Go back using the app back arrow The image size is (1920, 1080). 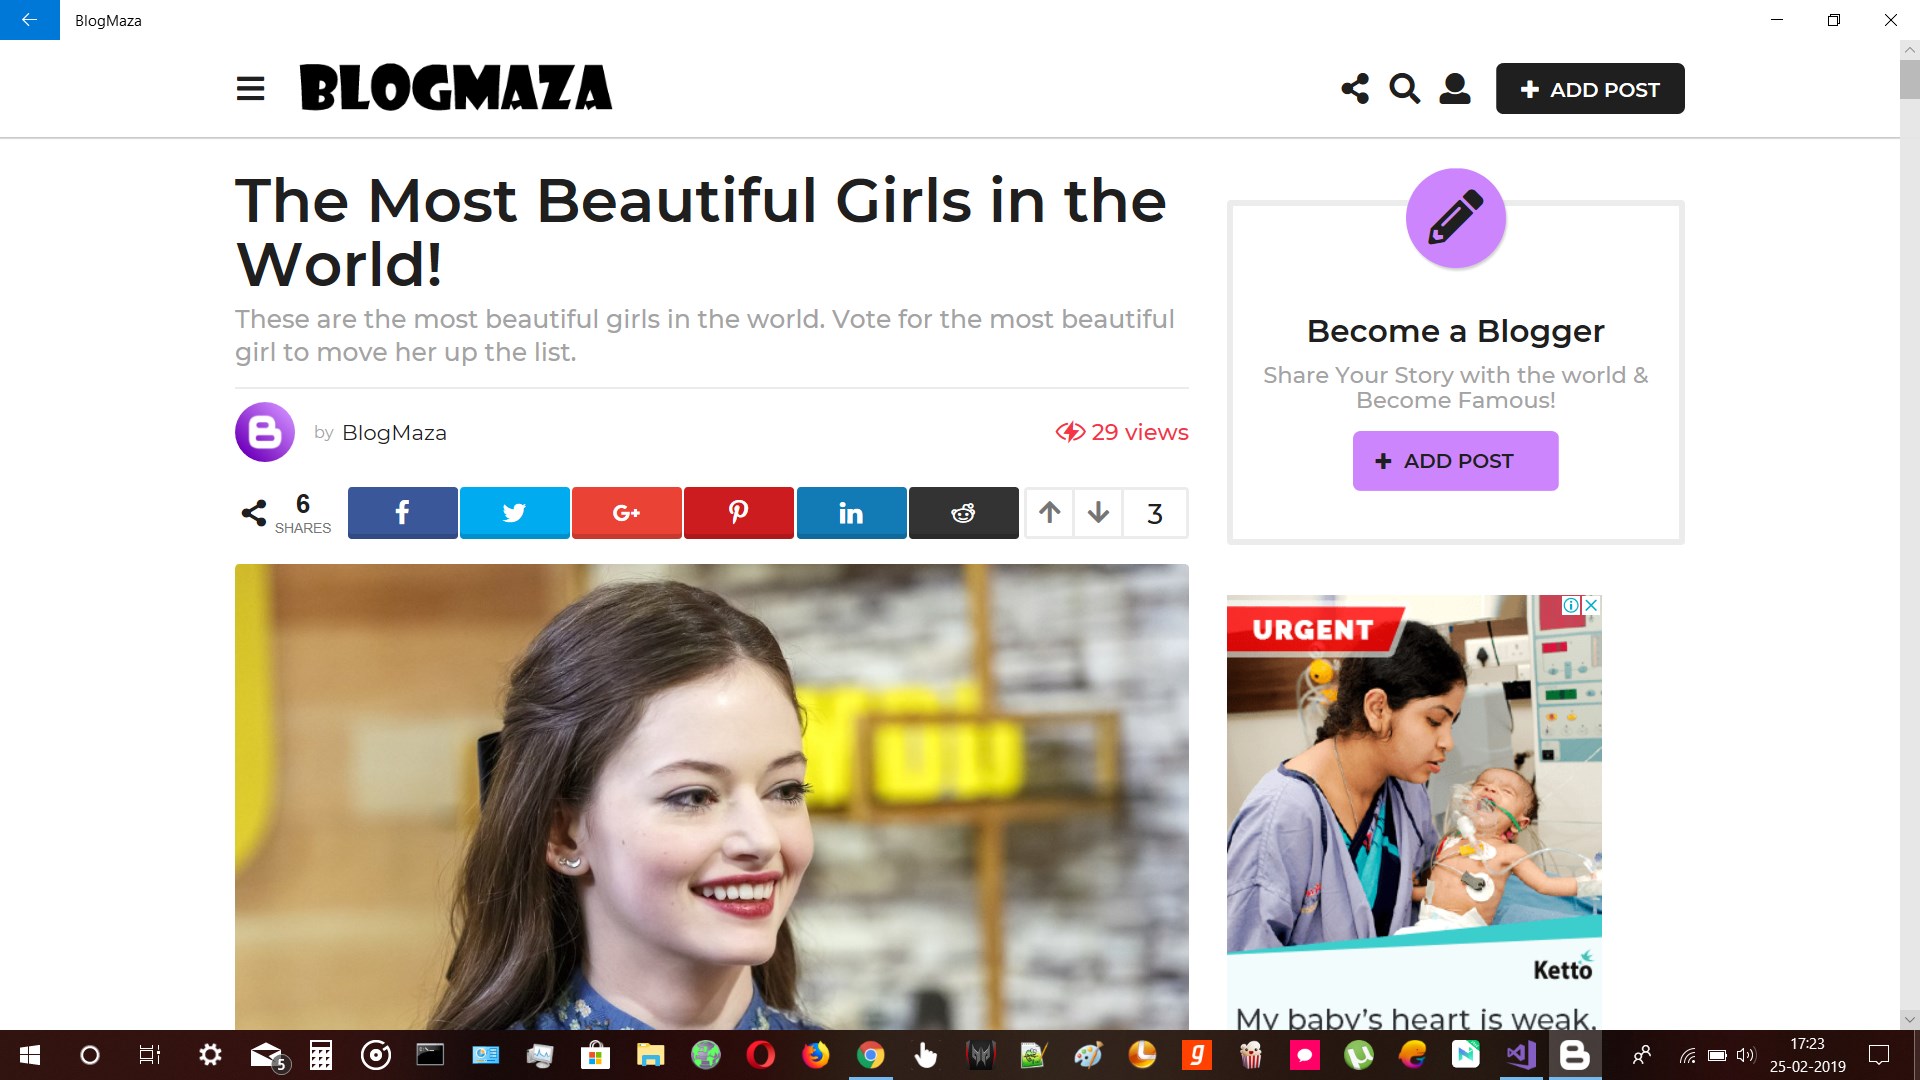(29, 20)
